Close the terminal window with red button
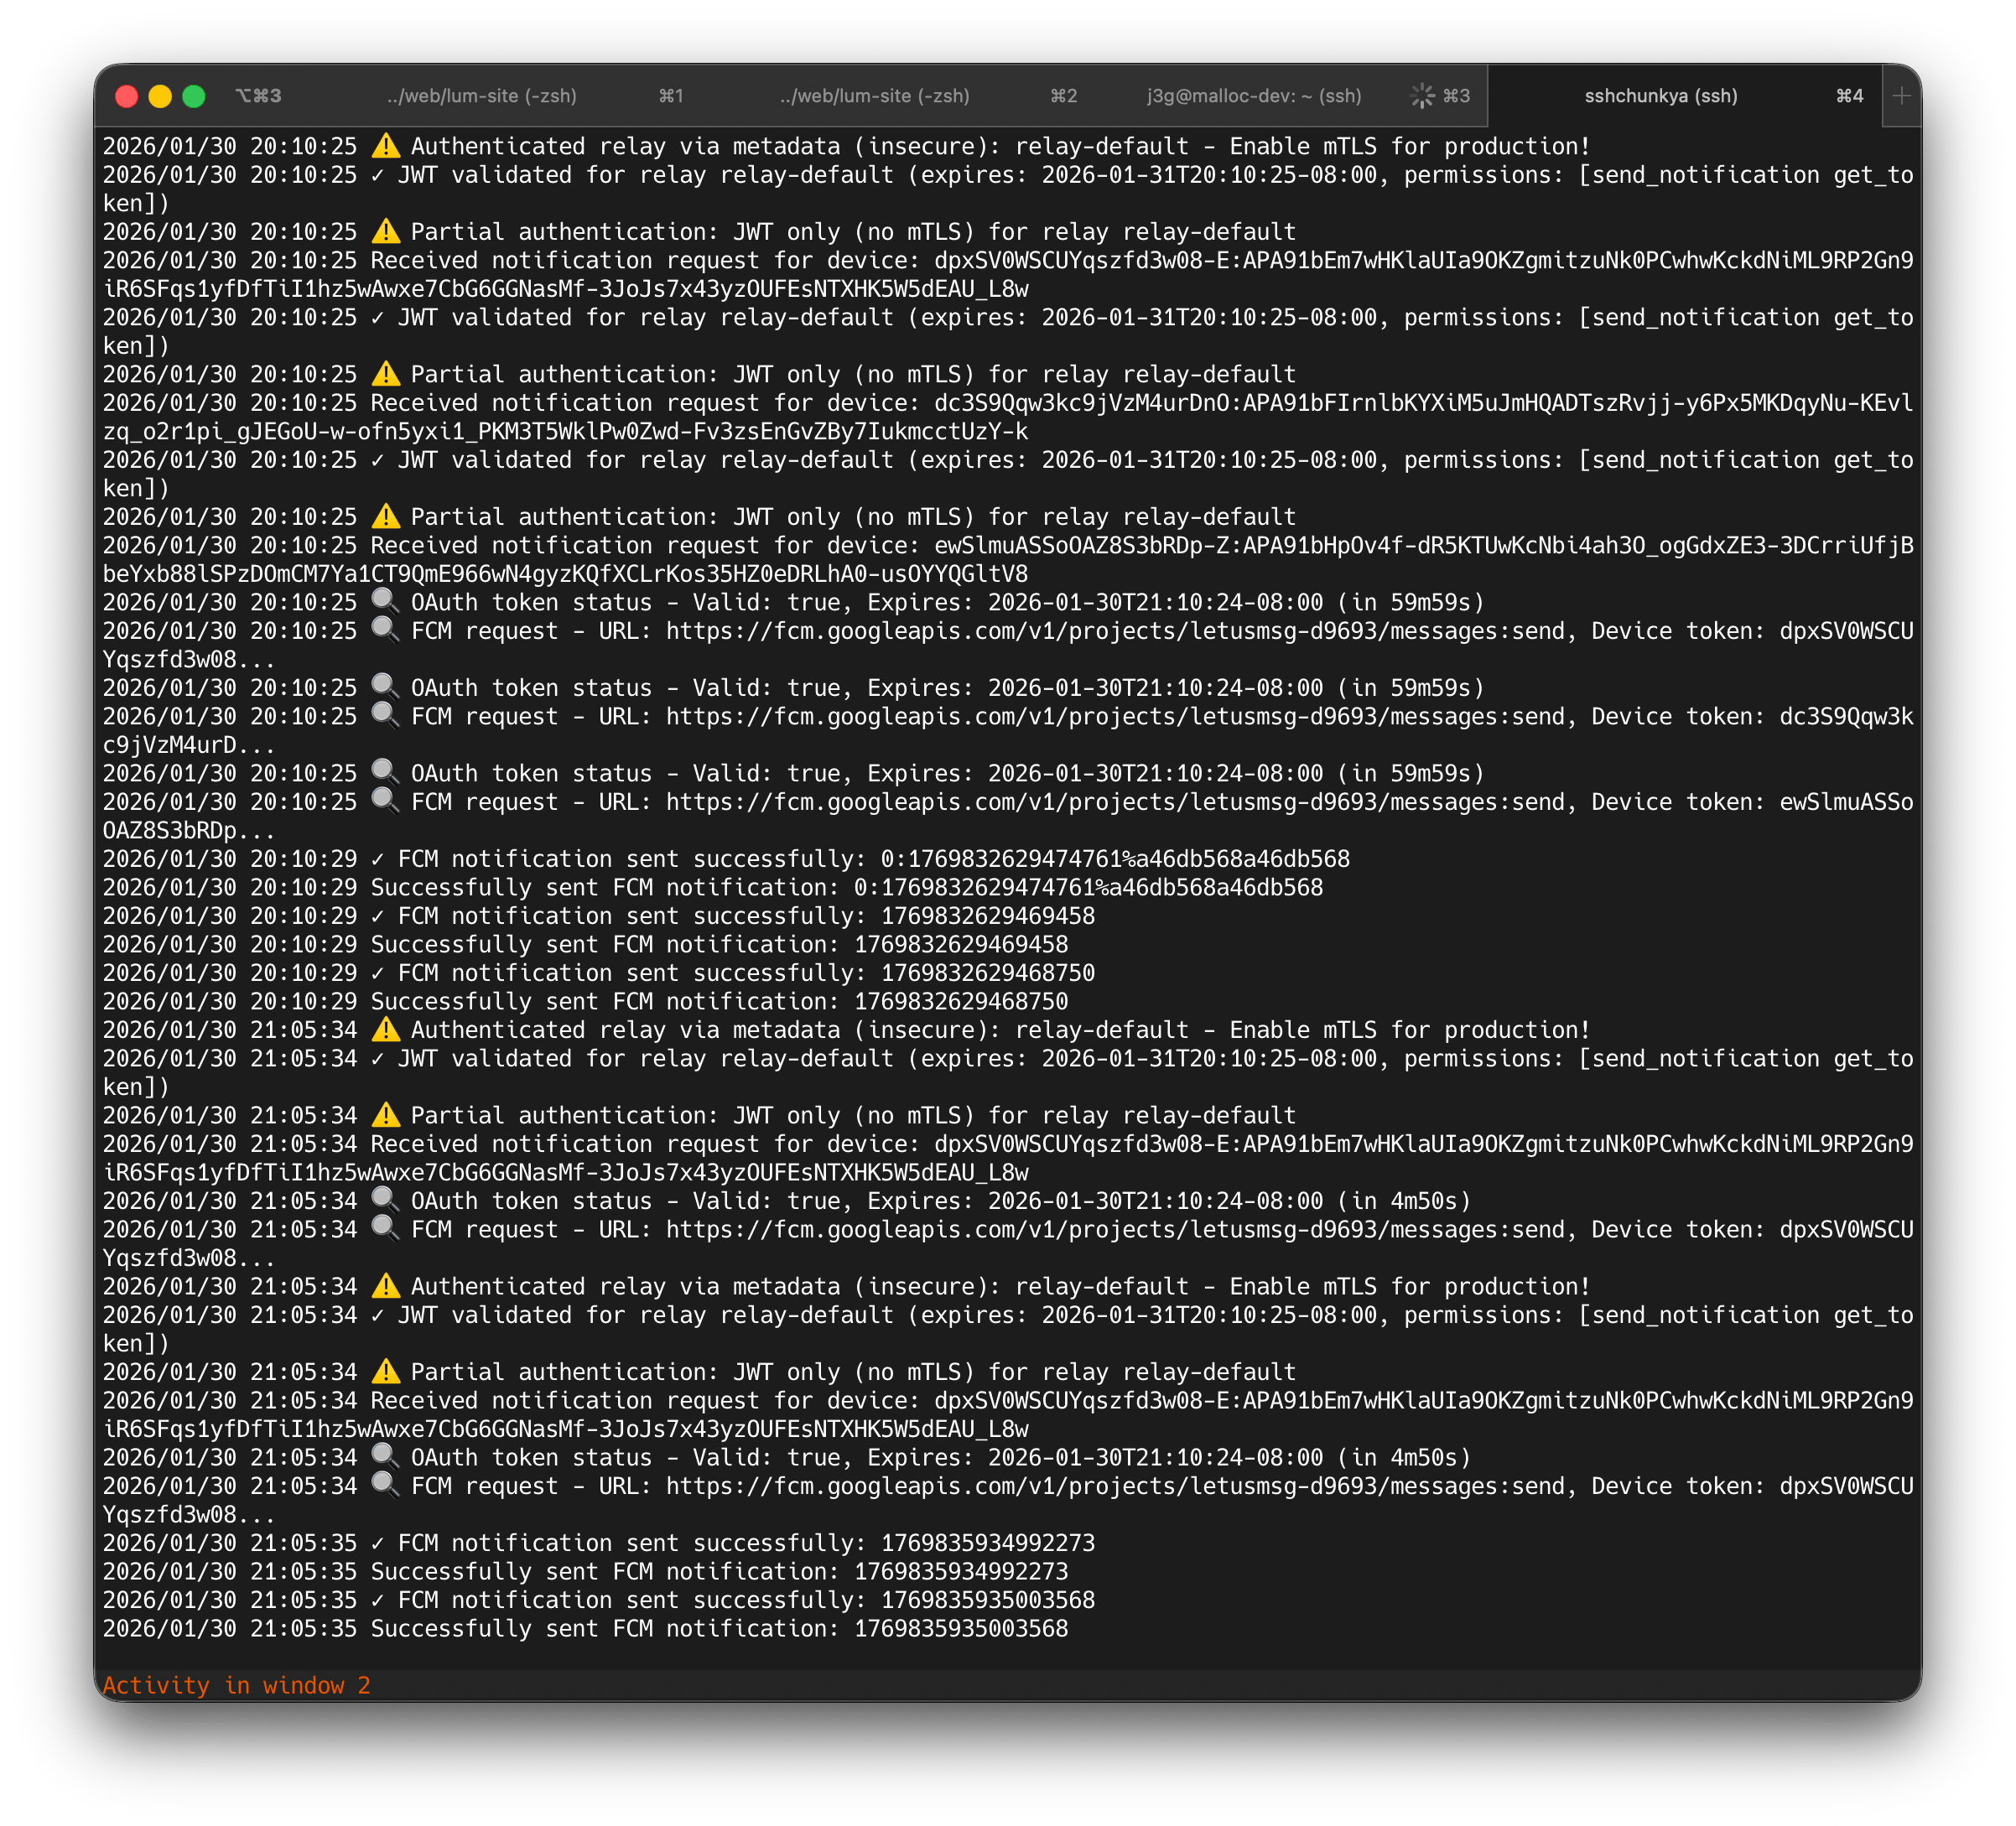The image size is (2016, 1826). pyautogui.click(x=126, y=96)
